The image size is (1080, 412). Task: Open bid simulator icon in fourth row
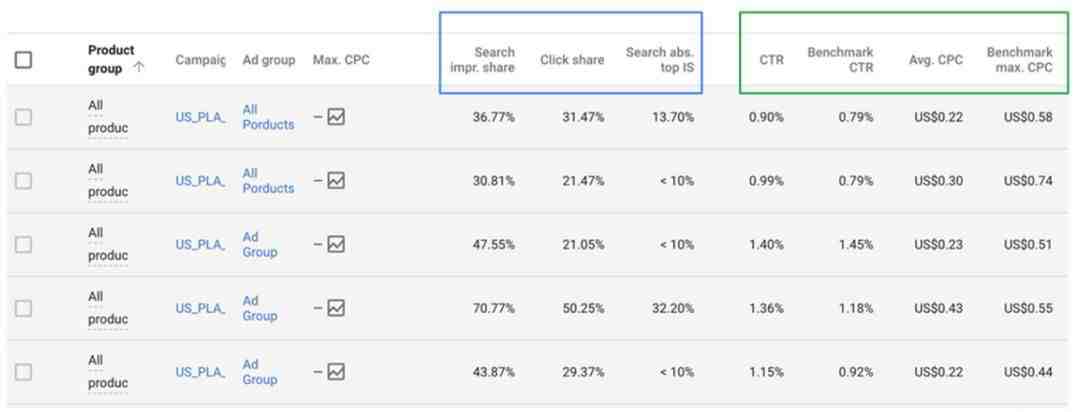(336, 308)
